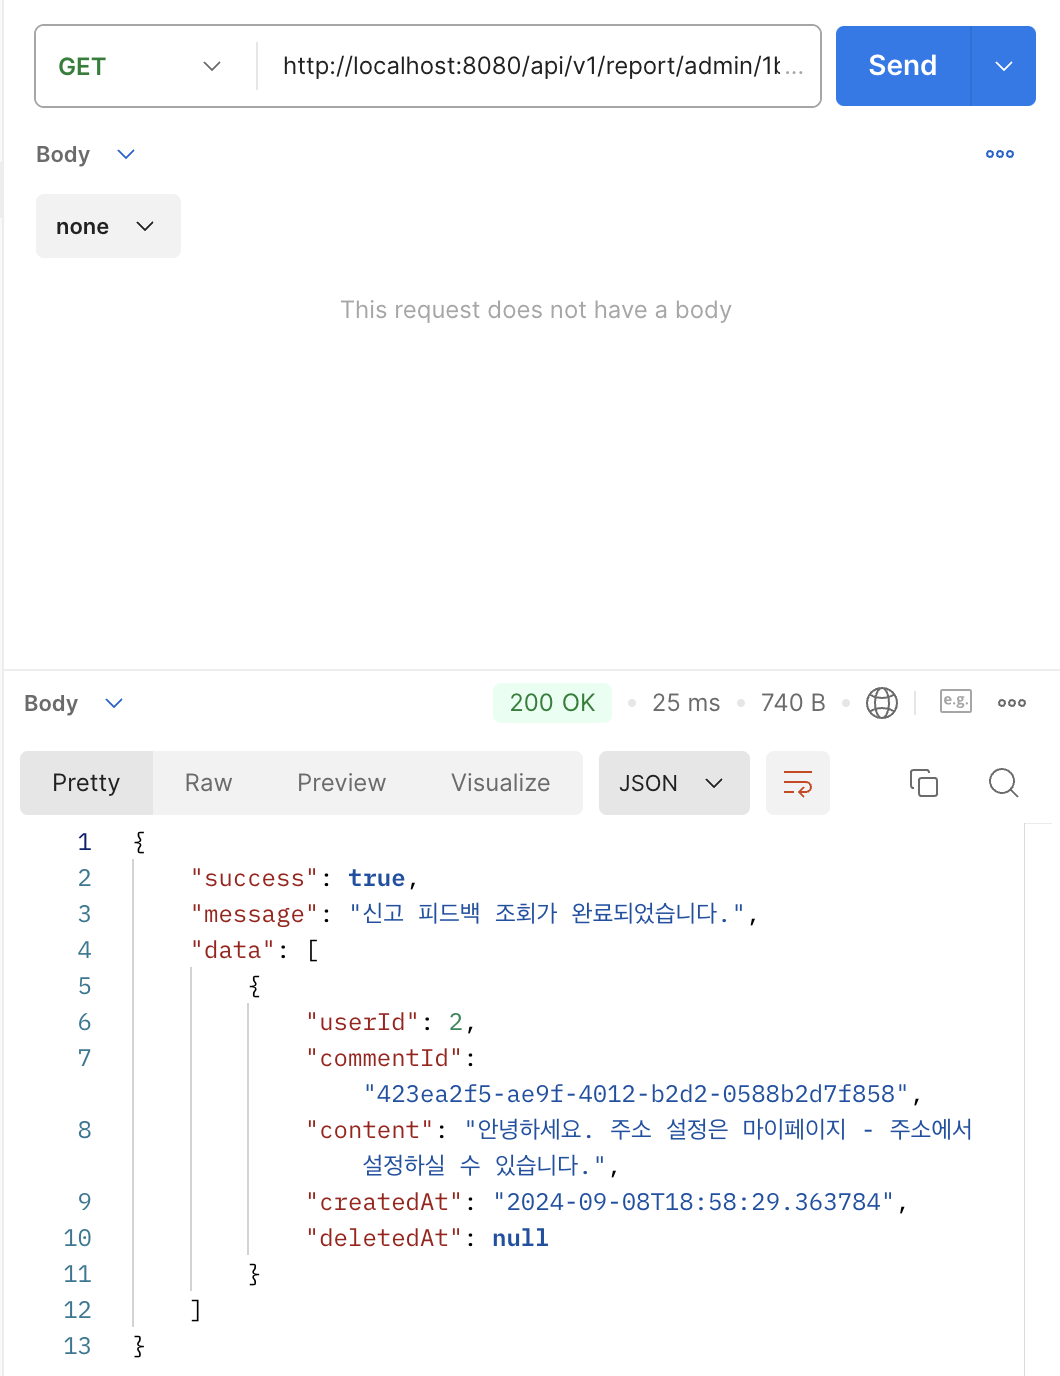Screen dimensions: 1060x1376
Task: Expand the Send button arrow options
Action: coord(1003,66)
